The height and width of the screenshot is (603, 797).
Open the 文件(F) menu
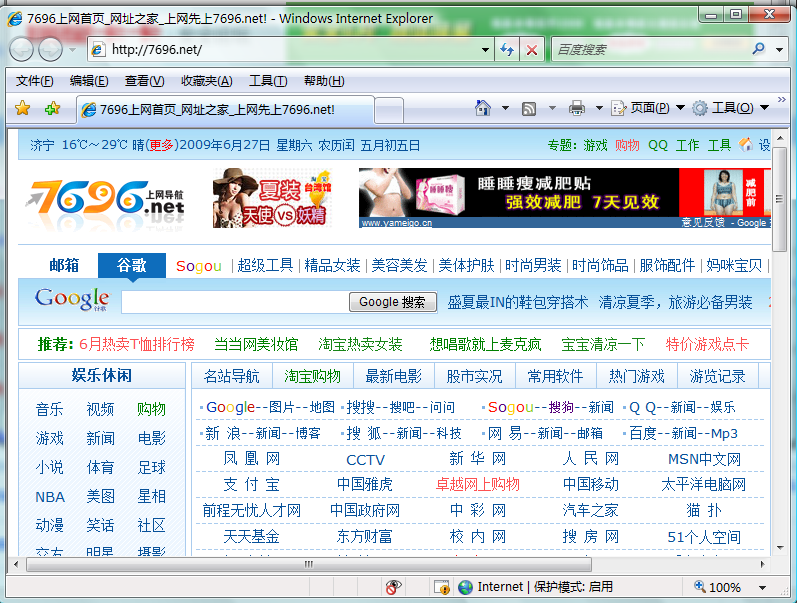pyautogui.click(x=35, y=81)
